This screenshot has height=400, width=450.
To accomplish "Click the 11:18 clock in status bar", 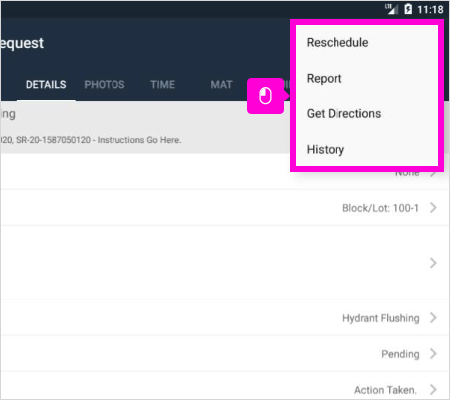I will click(430, 9).
